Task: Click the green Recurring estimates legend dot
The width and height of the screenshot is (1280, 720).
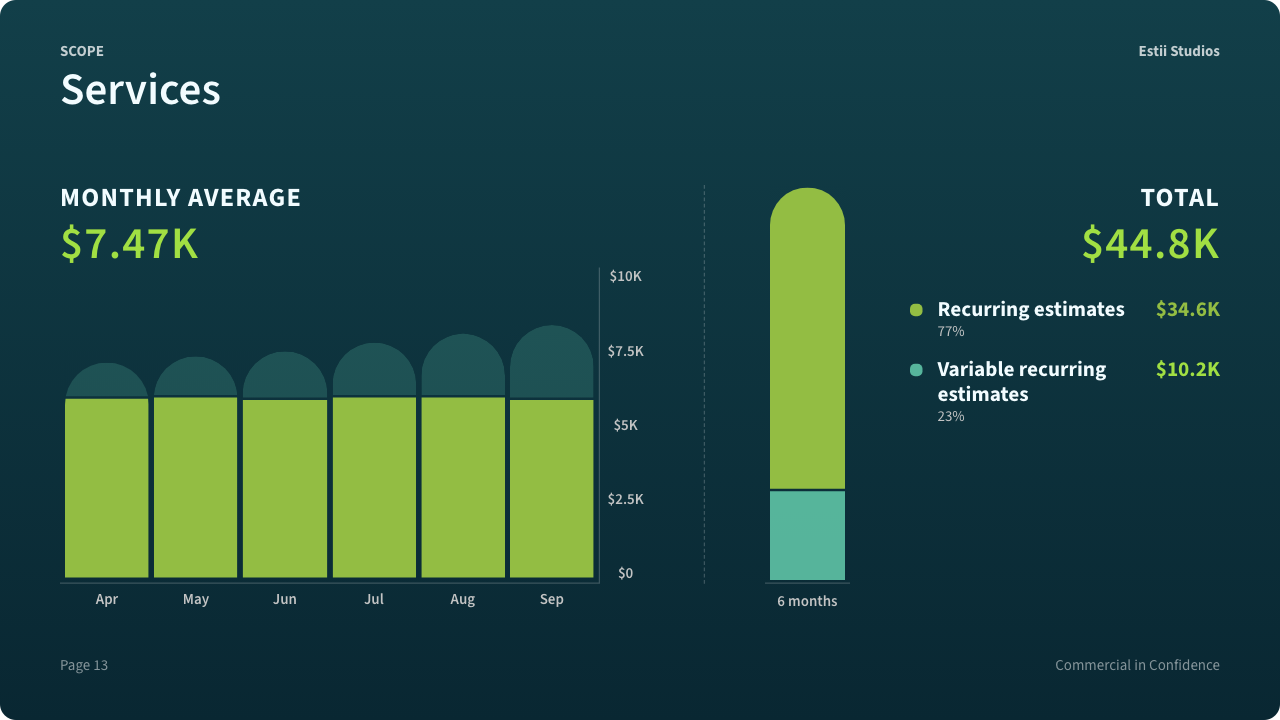Action: coord(916,310)
